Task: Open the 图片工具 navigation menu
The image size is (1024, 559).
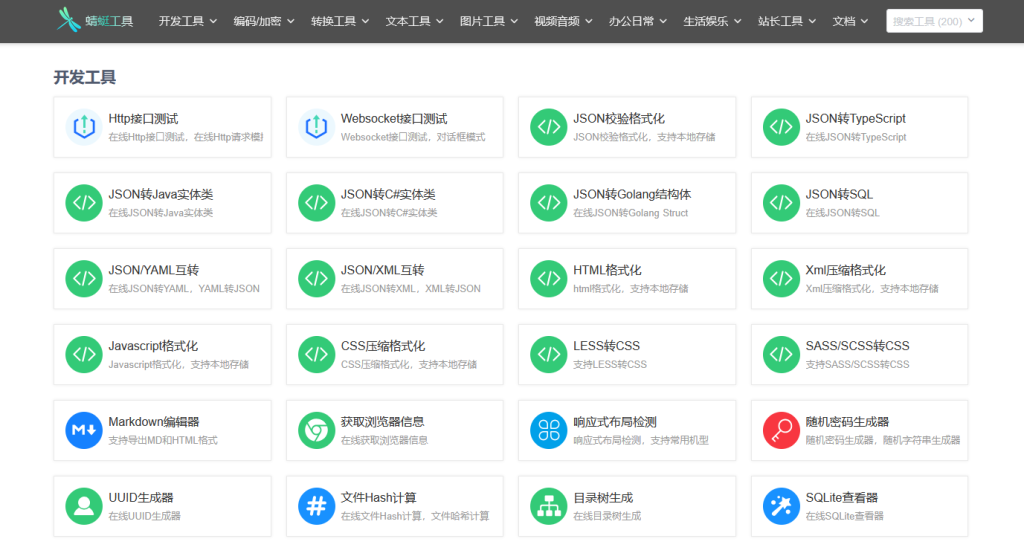Action: 488,21
